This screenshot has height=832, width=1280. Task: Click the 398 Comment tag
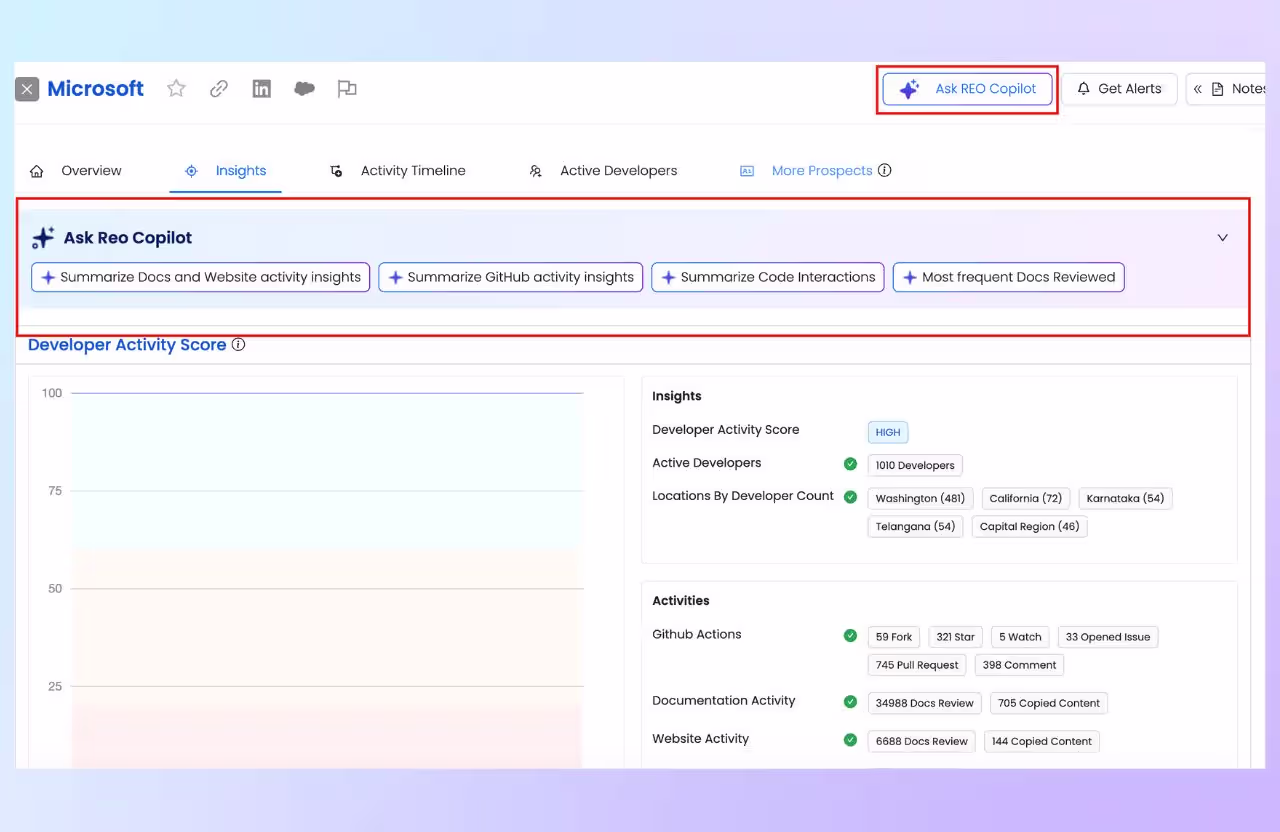[x=1019, y=665]
